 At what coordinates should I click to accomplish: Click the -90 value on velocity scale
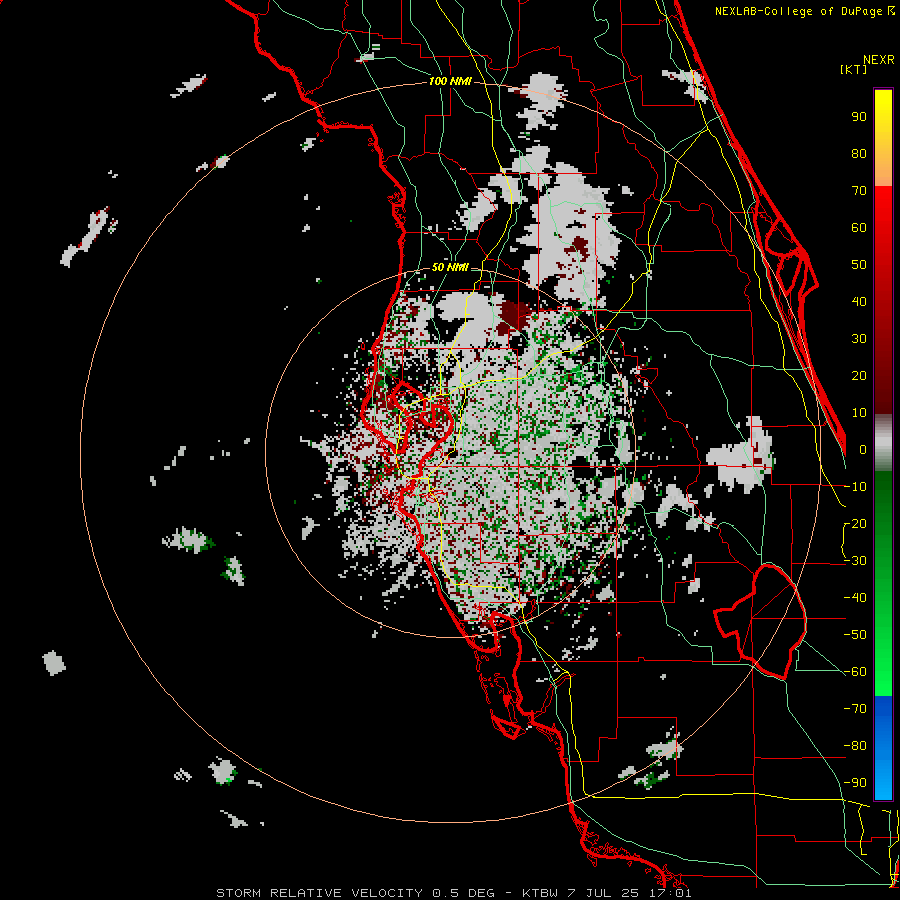(855, 783)
